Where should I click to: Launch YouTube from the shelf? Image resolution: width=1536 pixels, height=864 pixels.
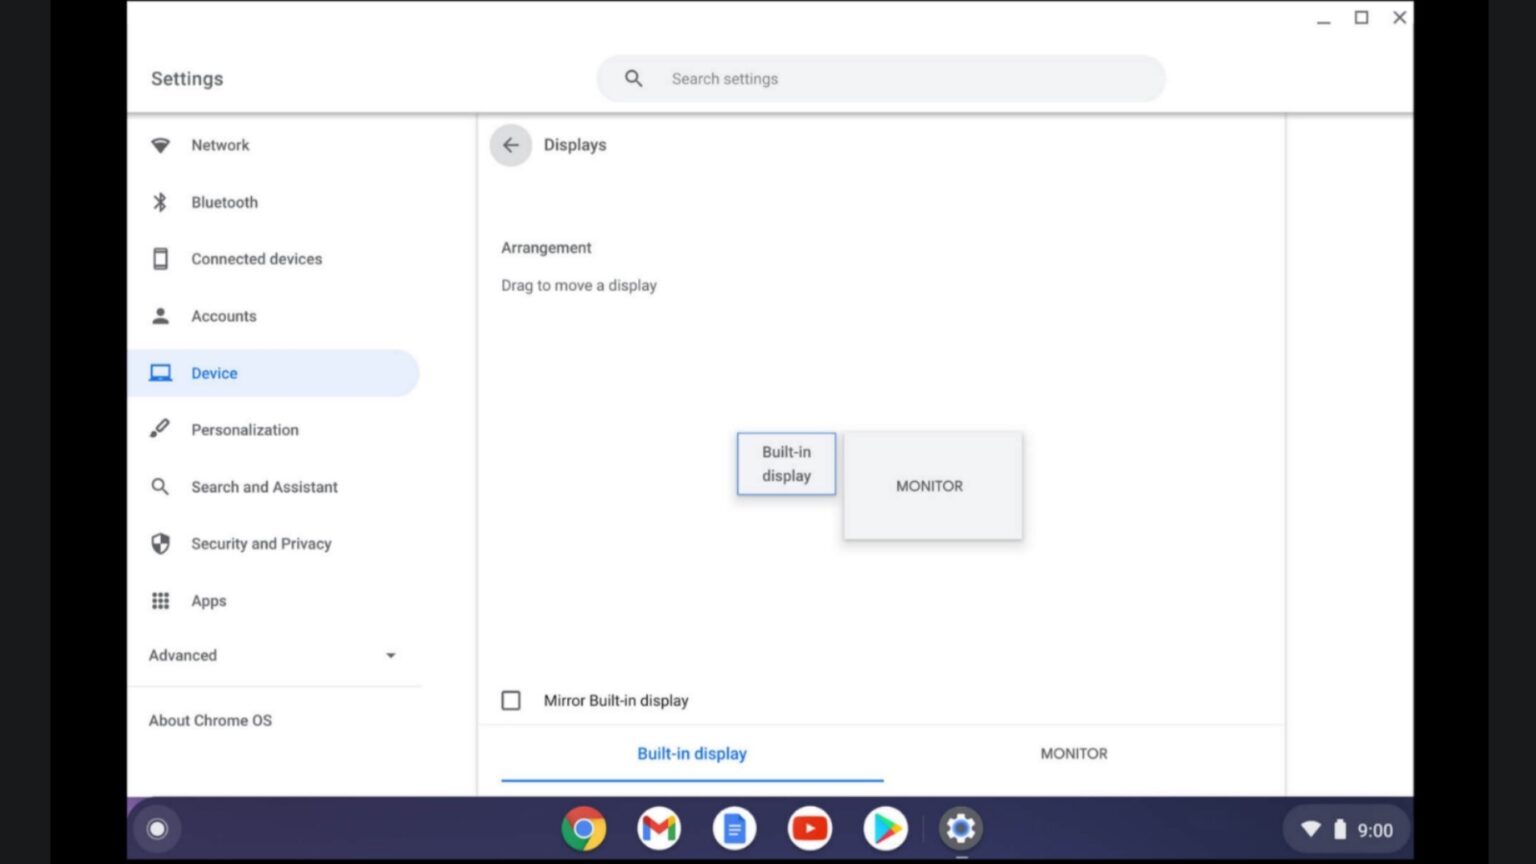click(x=809, y=828)
